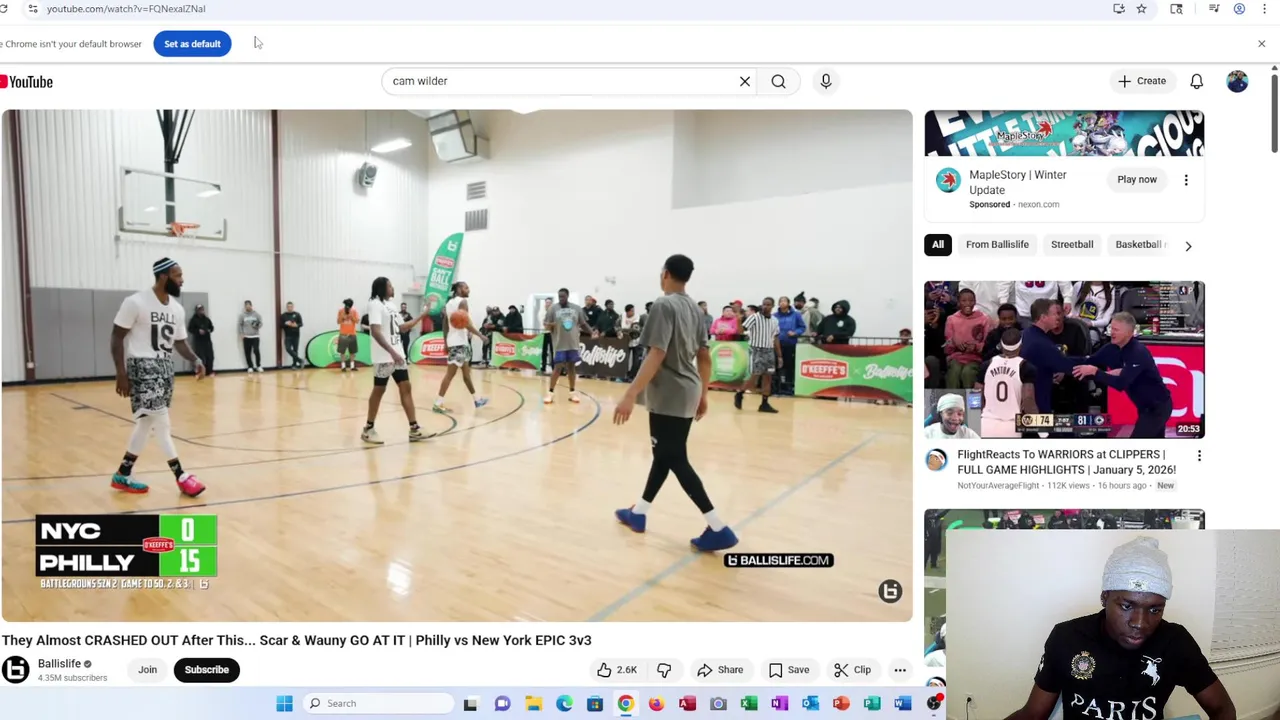Open File Explorer from taskbar
The image size is (1280, 720).
533,704
